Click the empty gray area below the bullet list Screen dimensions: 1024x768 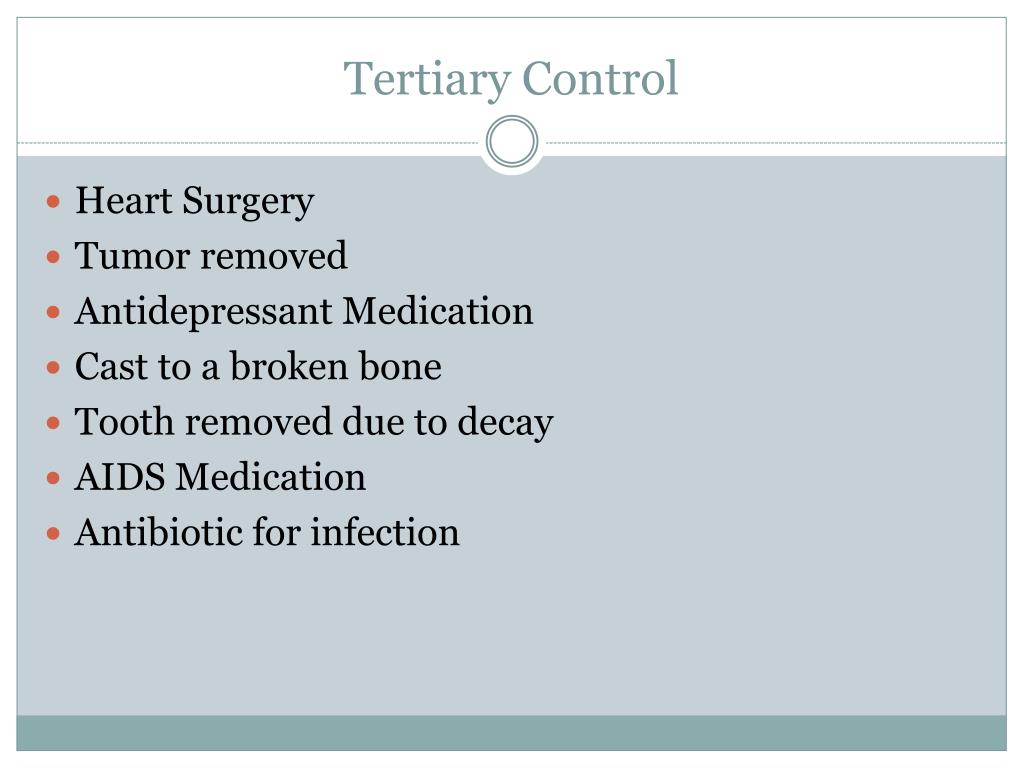point(511,633)
